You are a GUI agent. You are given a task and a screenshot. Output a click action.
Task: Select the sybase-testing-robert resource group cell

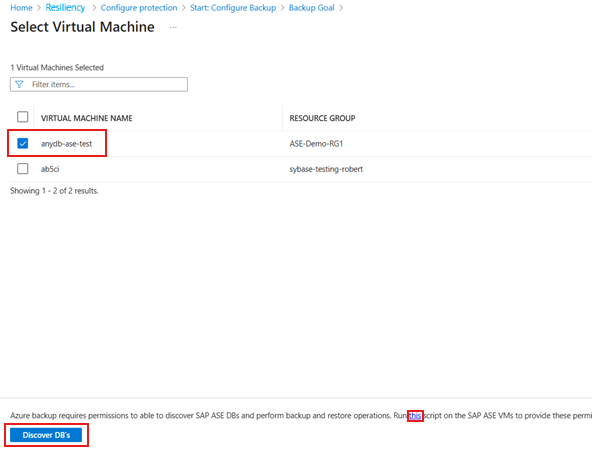click(326, 169)
